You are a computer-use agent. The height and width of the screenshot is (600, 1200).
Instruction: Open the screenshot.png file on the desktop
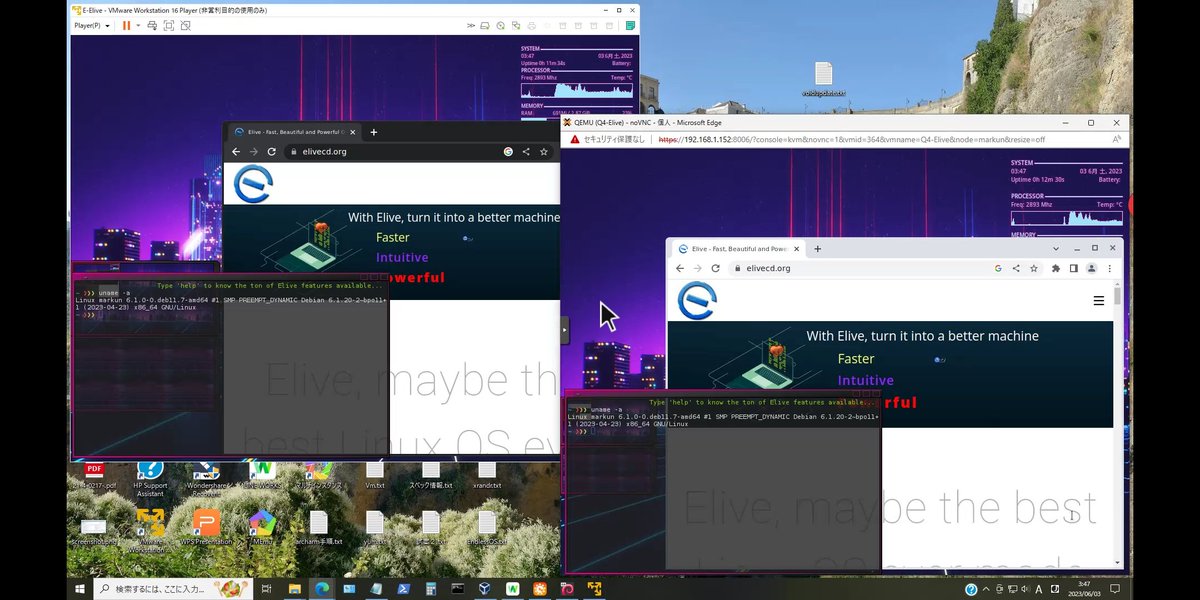pyautogui.click(x=93, y=530)
